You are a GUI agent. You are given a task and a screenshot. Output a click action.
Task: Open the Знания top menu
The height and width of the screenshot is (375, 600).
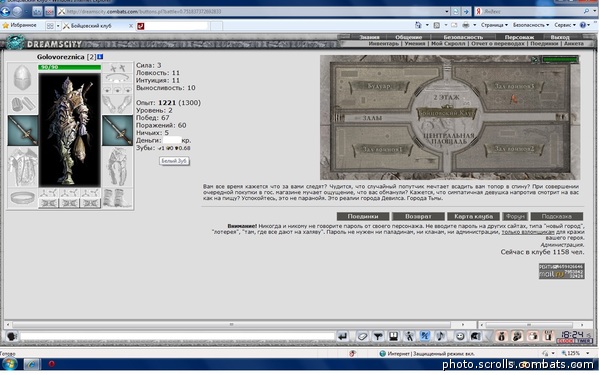[369, 37]
